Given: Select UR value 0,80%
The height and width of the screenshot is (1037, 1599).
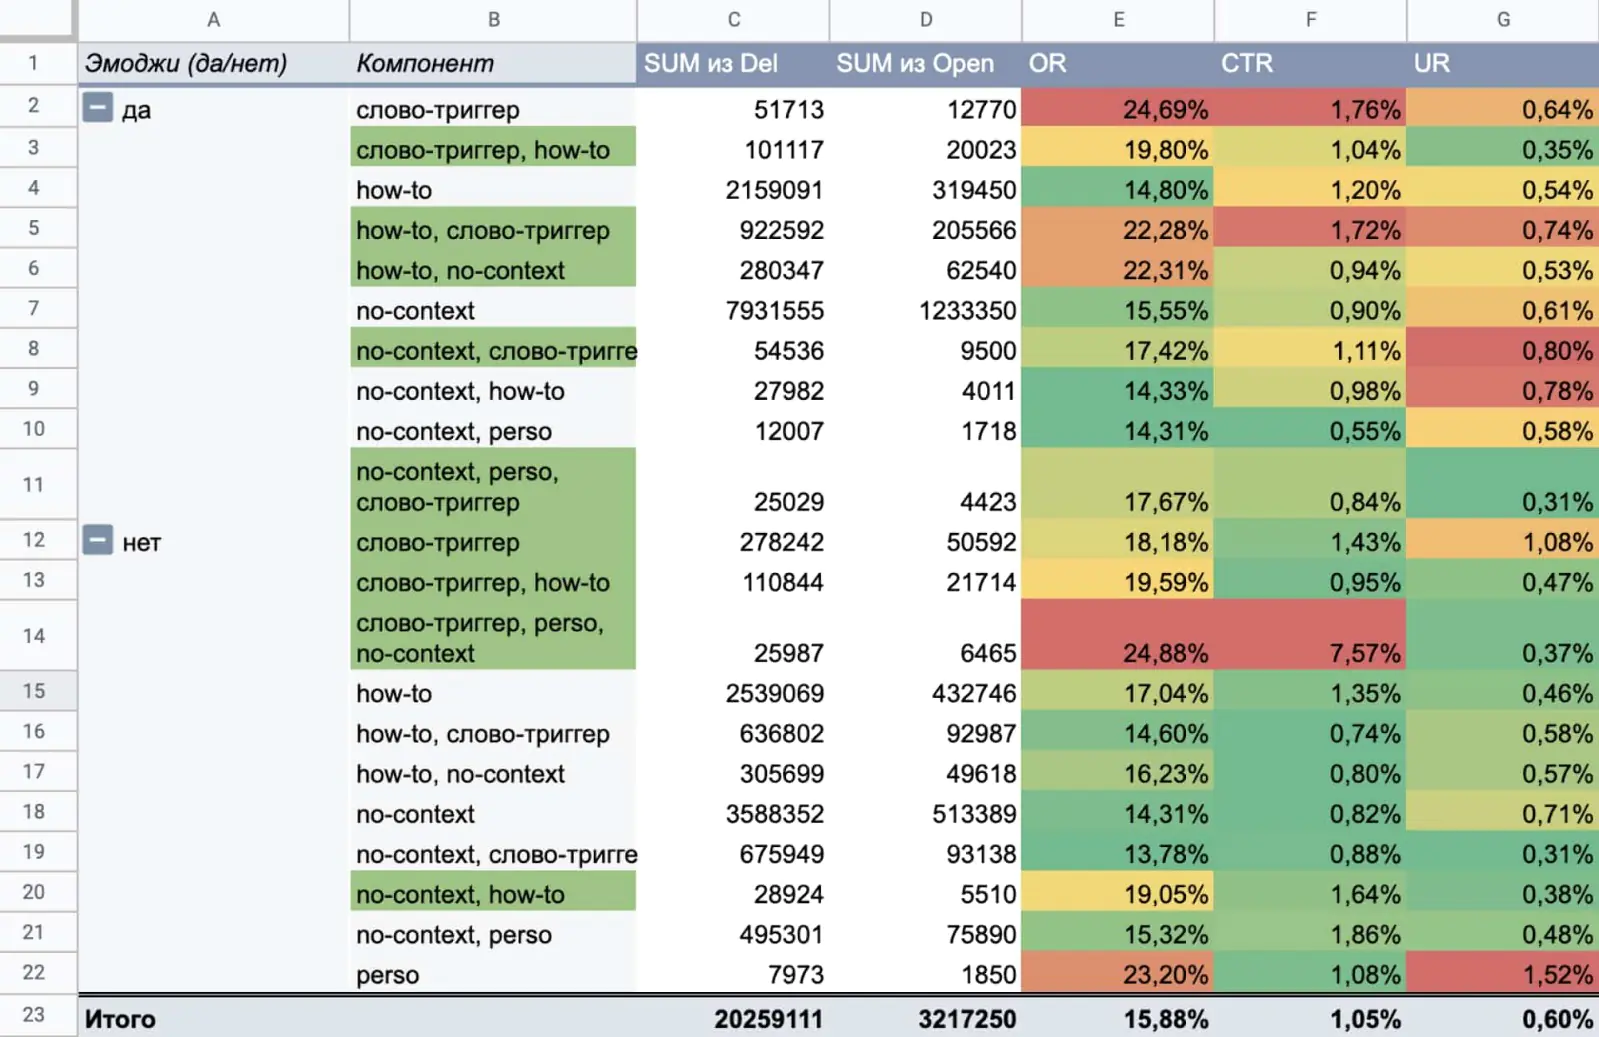Looking at the screenshot, I should (1503, 350).
